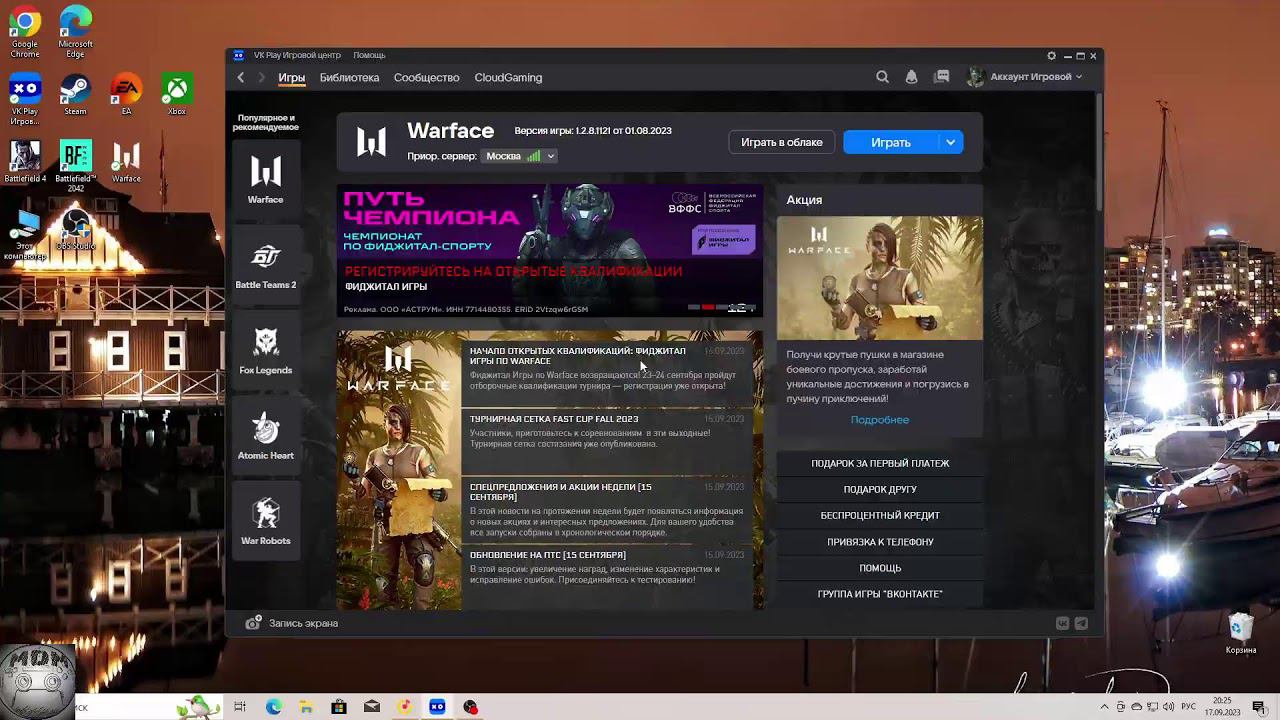Click the Запись экрана label
This screenshot has height=720, width=1280.
click(303, 623)
